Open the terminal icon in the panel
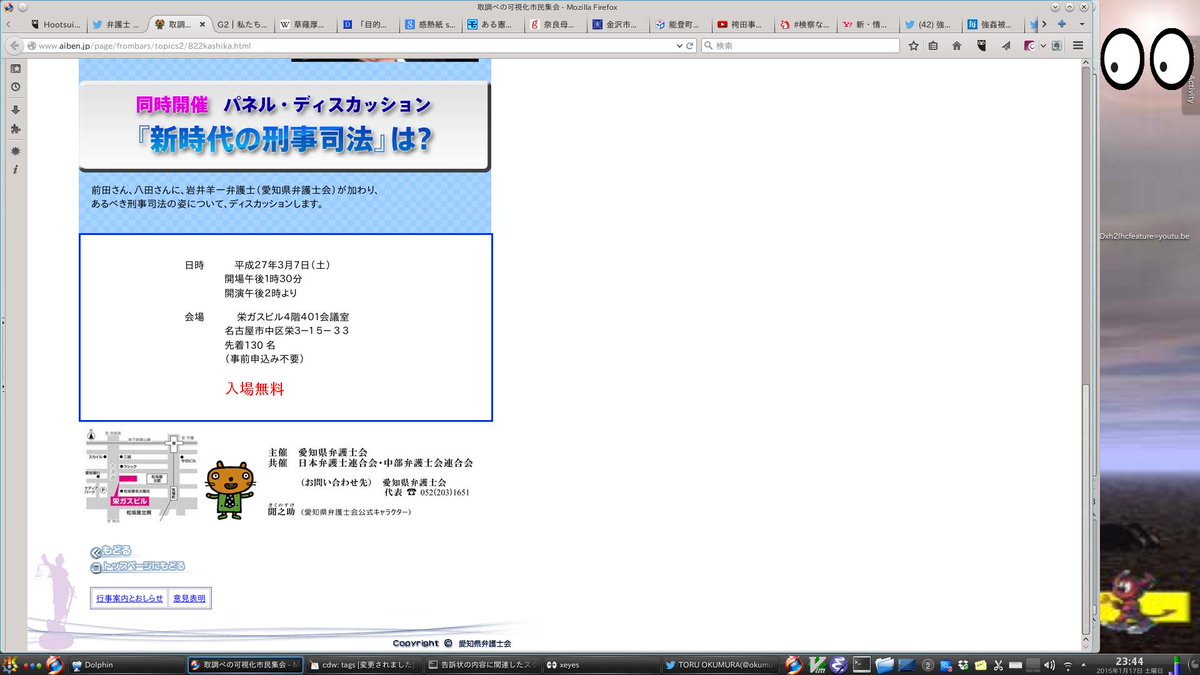 click(x=860, y=664)
